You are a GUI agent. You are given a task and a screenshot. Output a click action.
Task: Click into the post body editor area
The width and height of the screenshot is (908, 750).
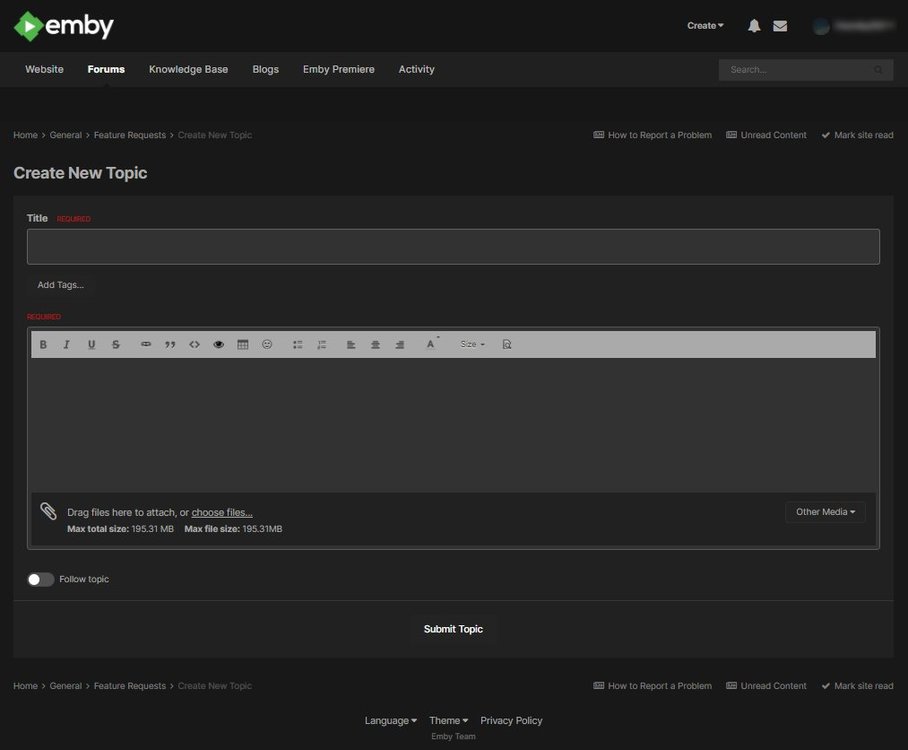pos(453,425)
